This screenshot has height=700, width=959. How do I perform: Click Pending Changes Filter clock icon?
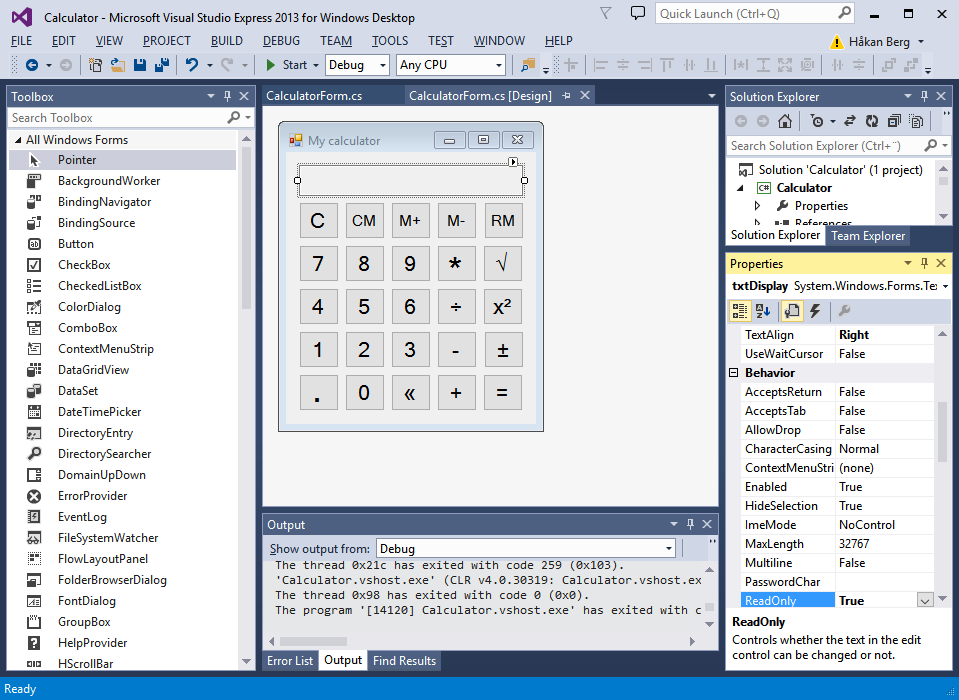(x=816, y=121)
